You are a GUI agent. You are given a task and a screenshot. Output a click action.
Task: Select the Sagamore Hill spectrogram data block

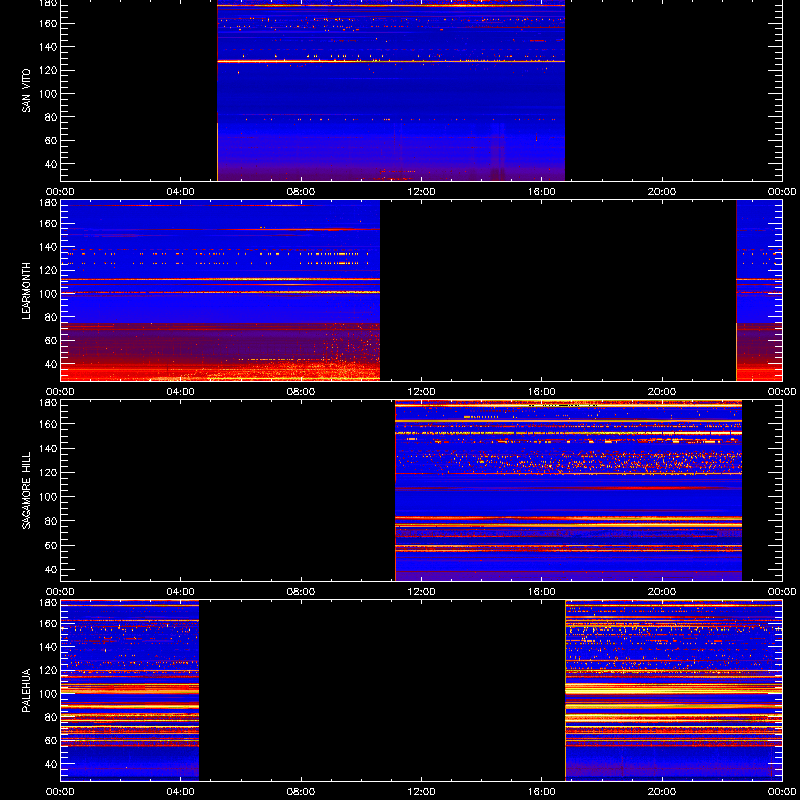click(568, 490)
